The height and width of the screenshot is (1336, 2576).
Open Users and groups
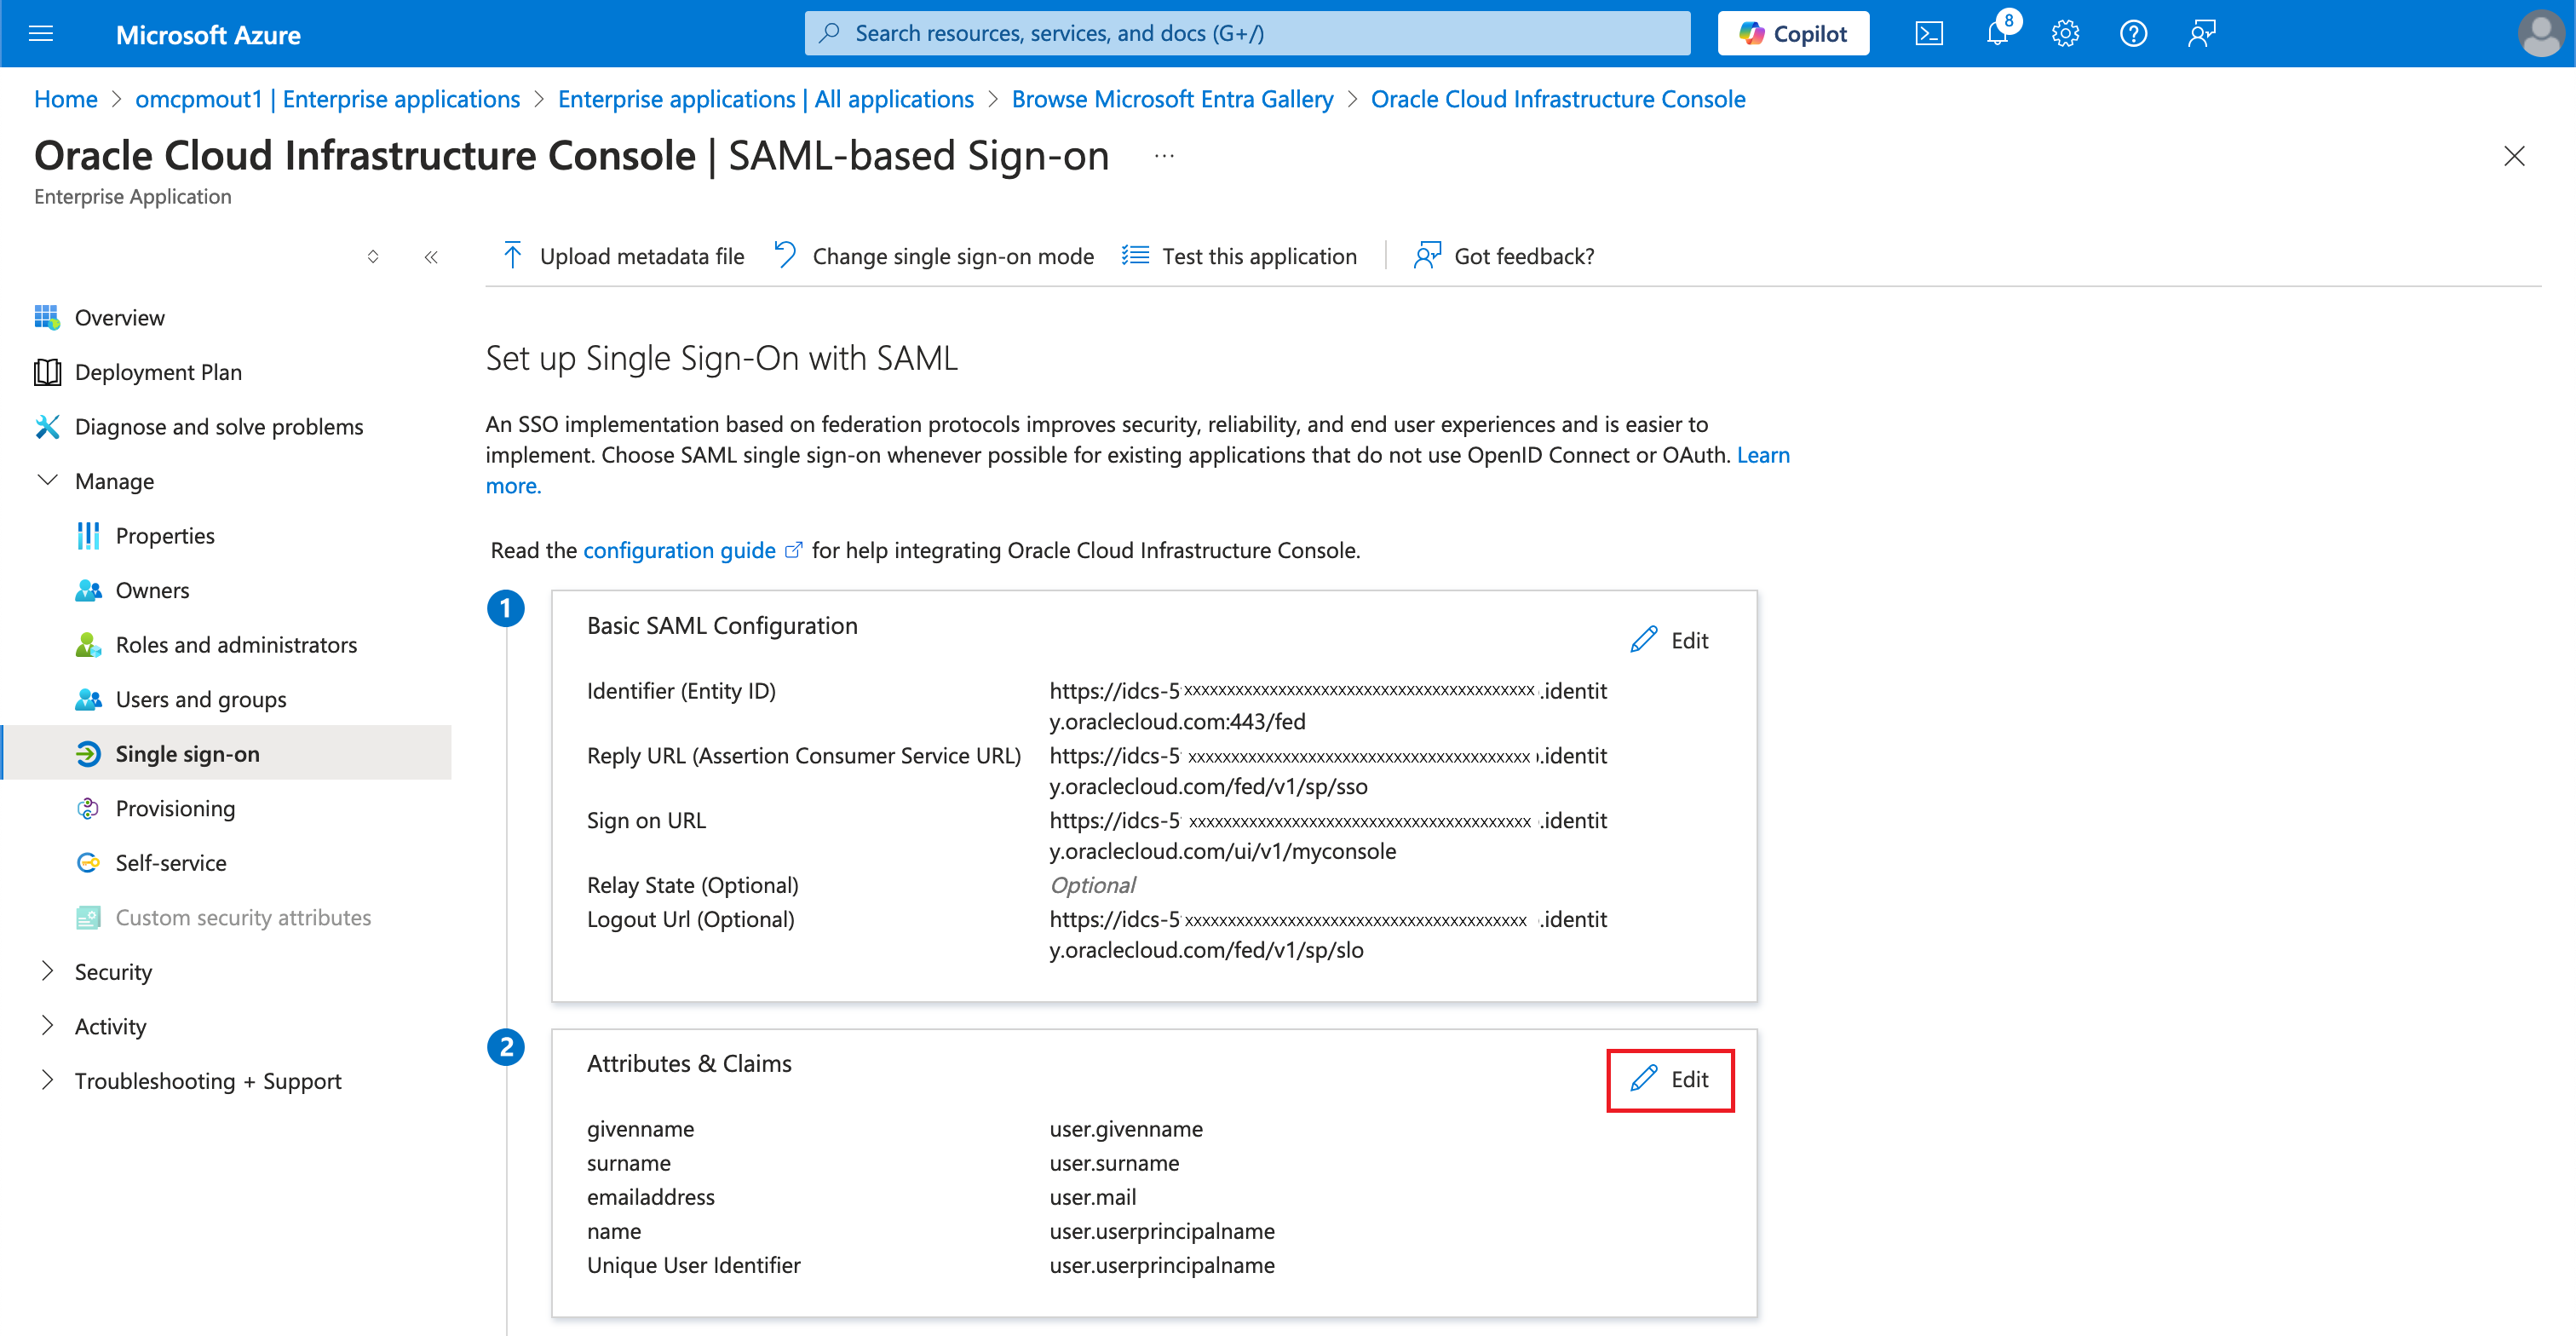(x=200, y=699)
